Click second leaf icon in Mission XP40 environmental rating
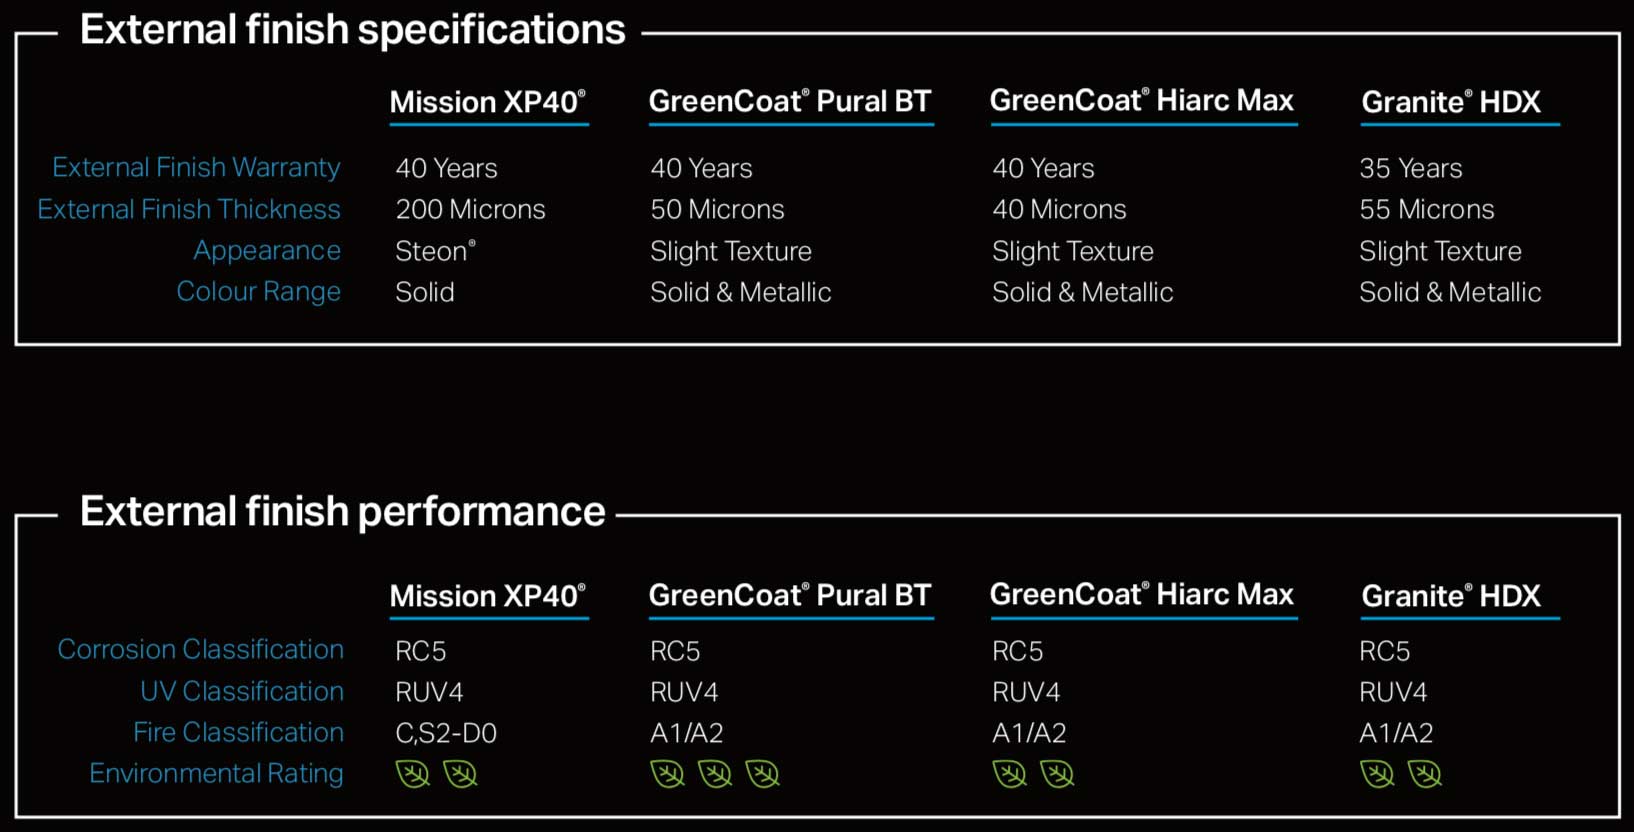The image size is (1634, 832). pos(460,774)
